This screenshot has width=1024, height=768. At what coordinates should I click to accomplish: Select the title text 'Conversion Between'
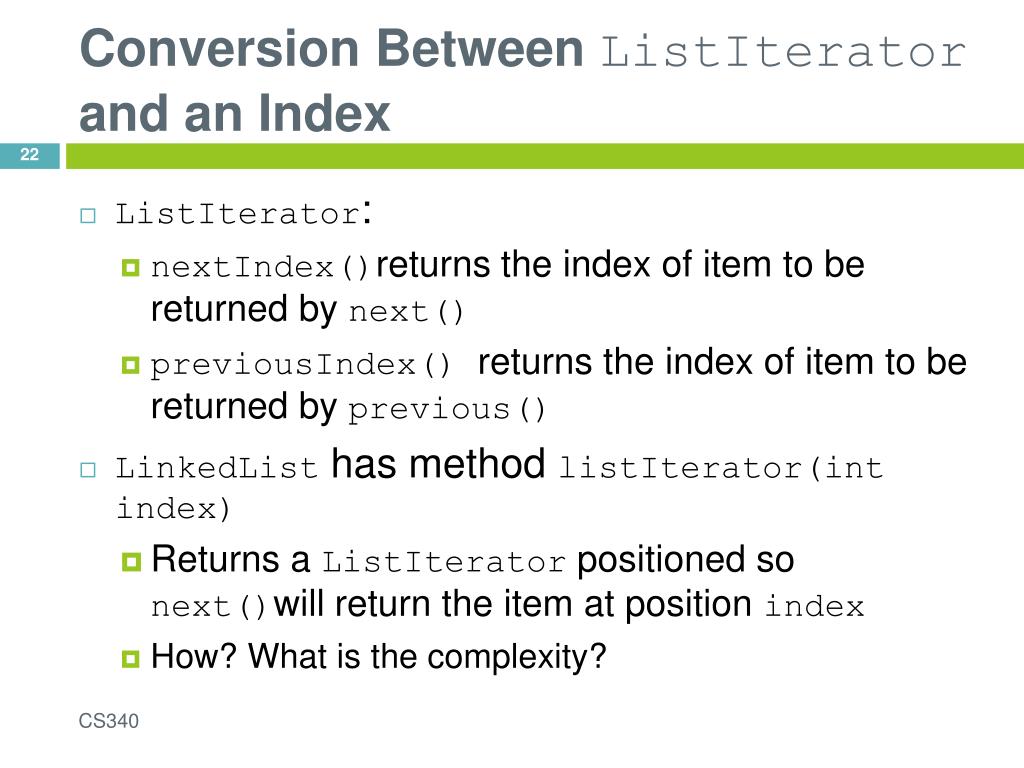coord(331,50)
